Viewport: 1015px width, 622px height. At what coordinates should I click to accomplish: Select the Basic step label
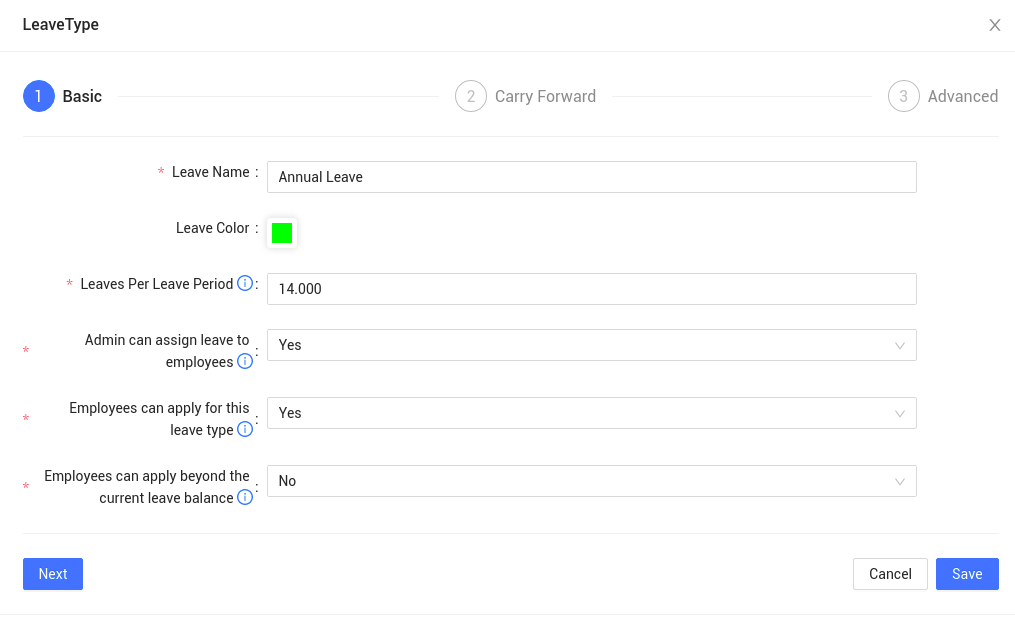click(x=82, y=96)
